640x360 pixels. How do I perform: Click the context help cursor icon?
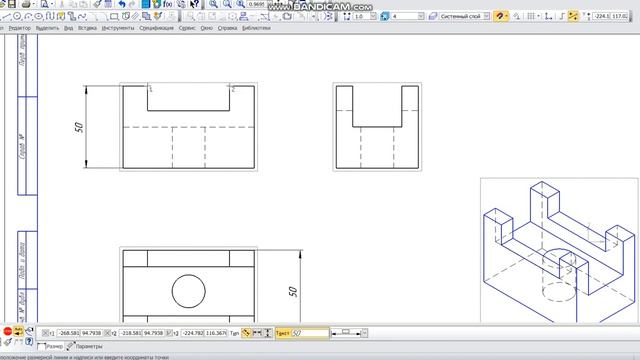coord(194,4)
